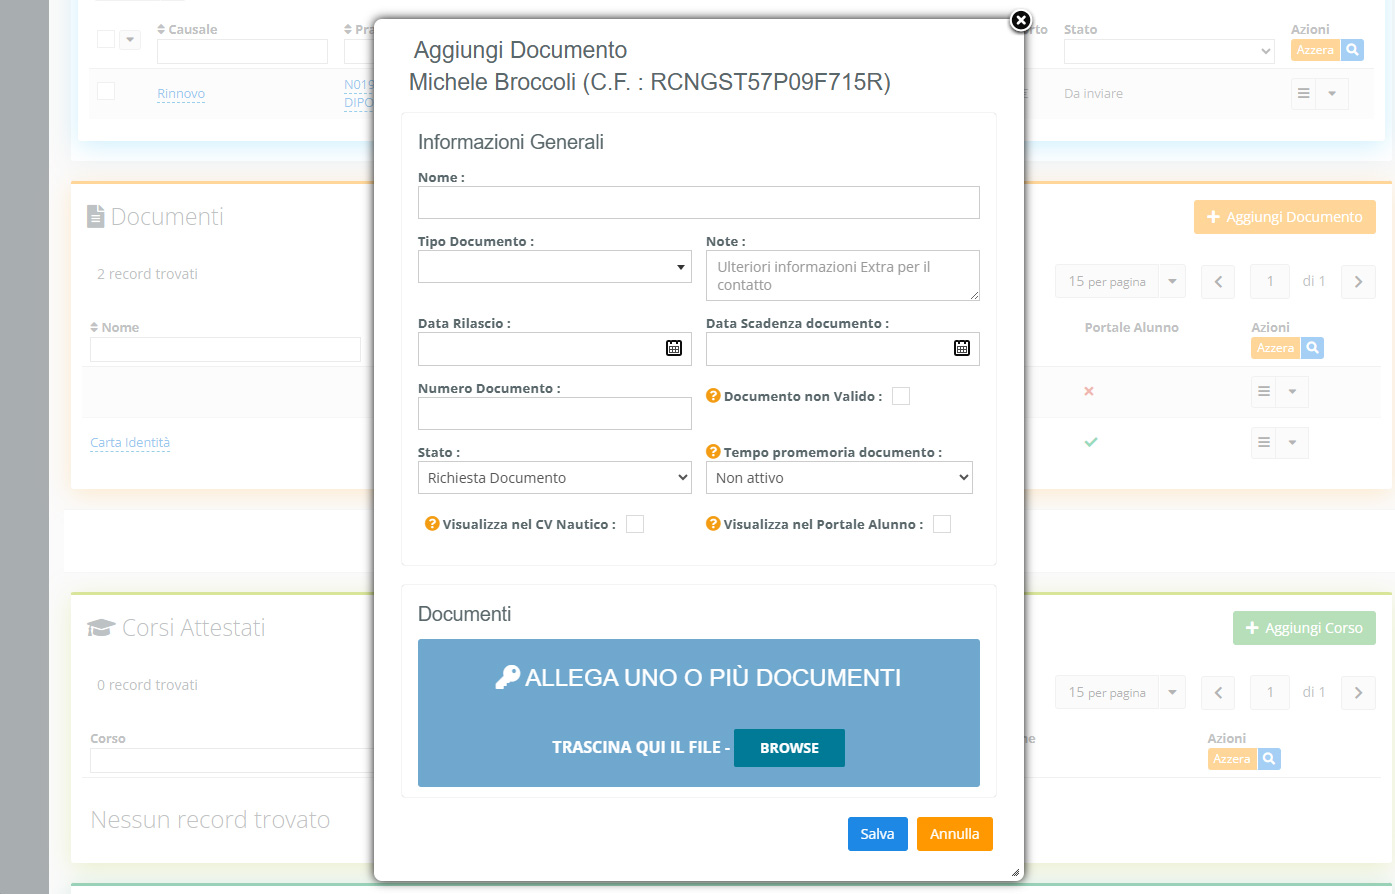Open the Tempo promemoria dropdown showing Non attivo
The height and width of the screenshot is (894, 1395).
(839, 478)
